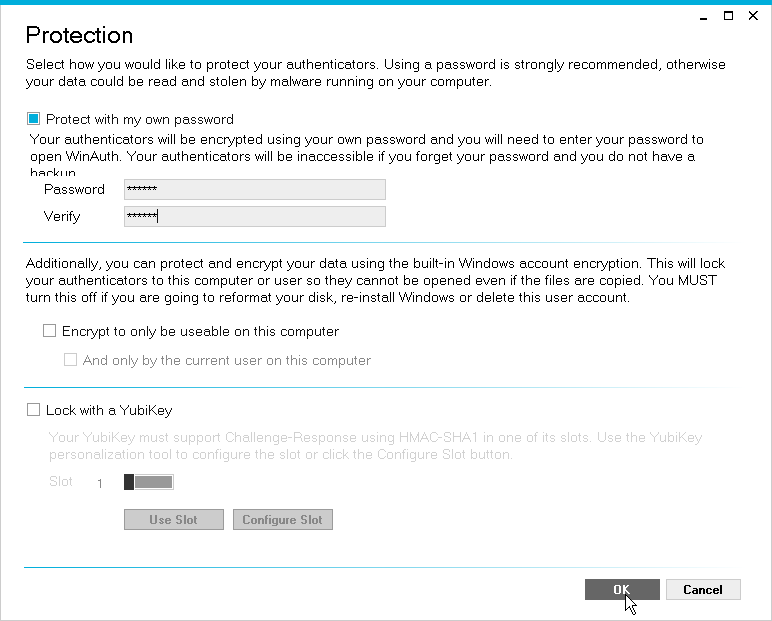772x621 pixels.
Task: Maximize the Protection window
Action: [728, 15]
